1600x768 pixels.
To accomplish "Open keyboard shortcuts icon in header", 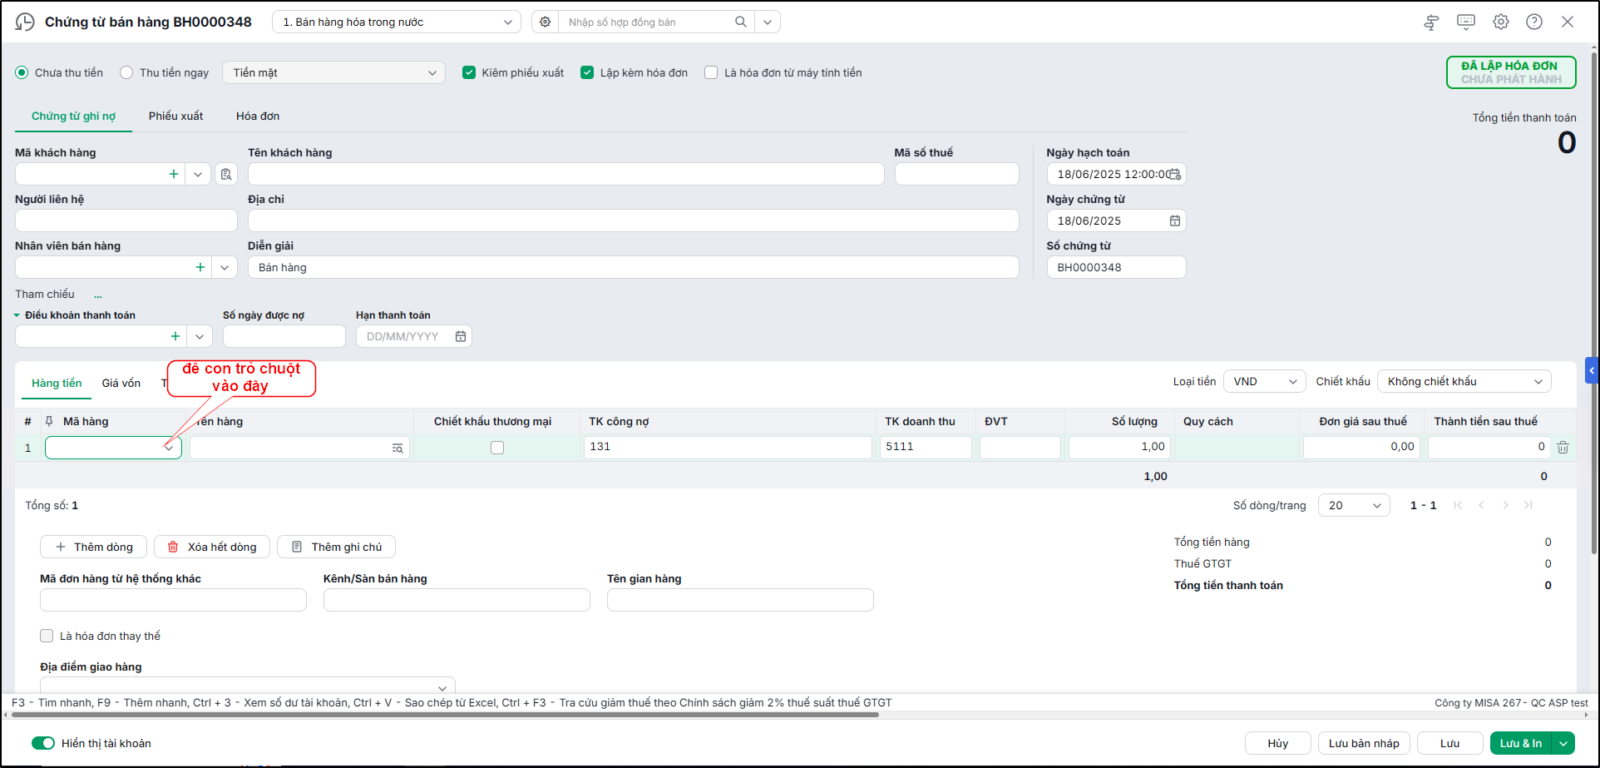I will coord(1466,22).
